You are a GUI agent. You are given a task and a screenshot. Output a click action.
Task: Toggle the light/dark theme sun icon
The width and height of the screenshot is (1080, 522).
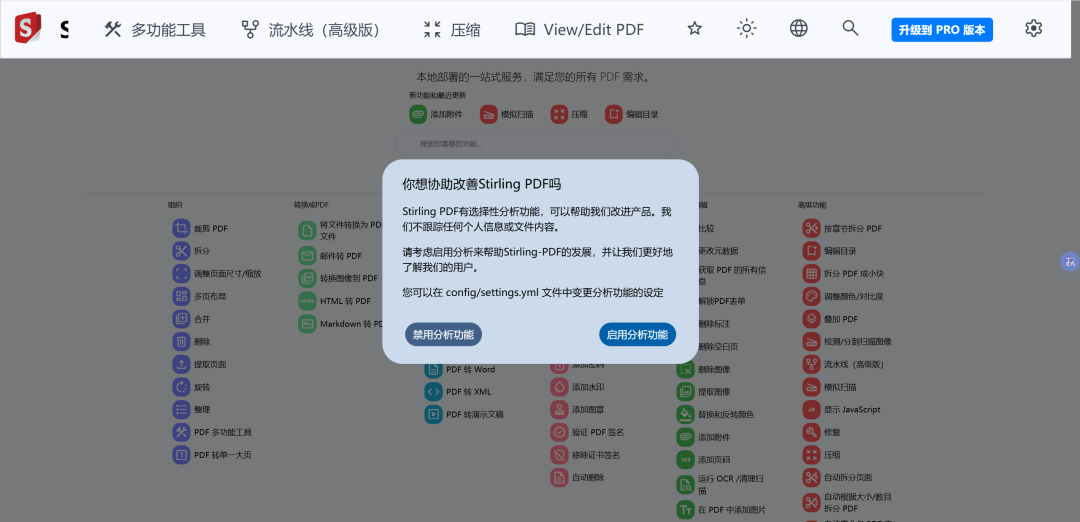click(747, 29)
